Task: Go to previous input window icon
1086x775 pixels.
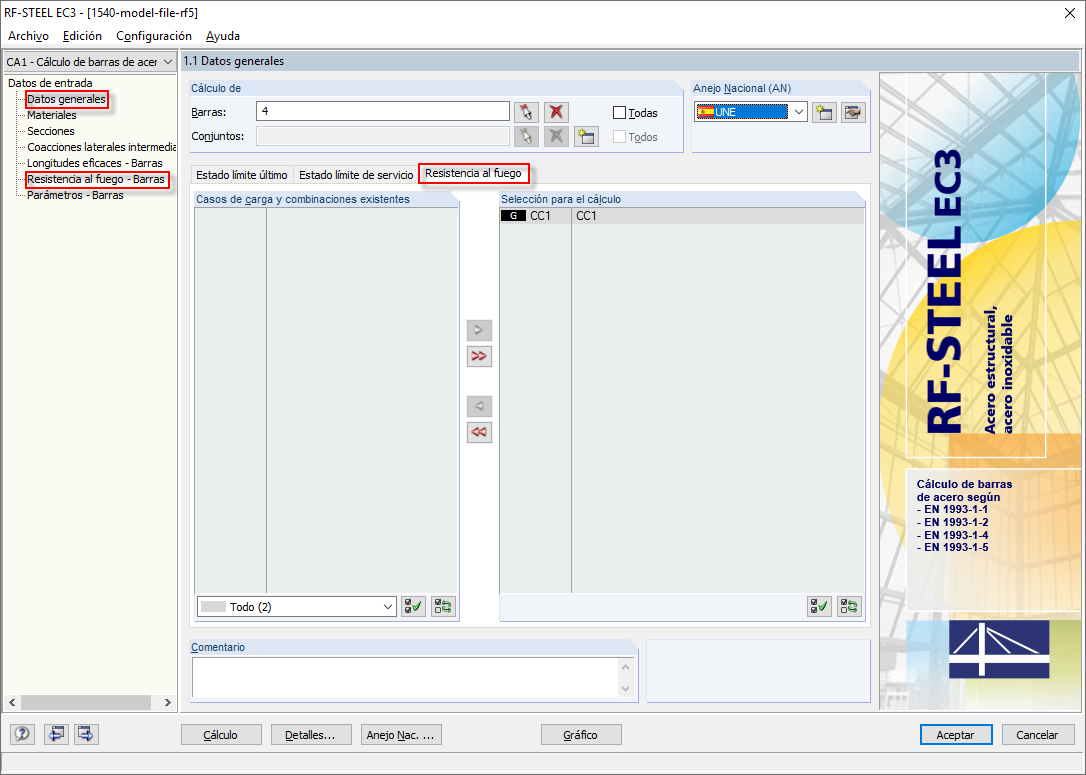Action: [x=56, y=733]
